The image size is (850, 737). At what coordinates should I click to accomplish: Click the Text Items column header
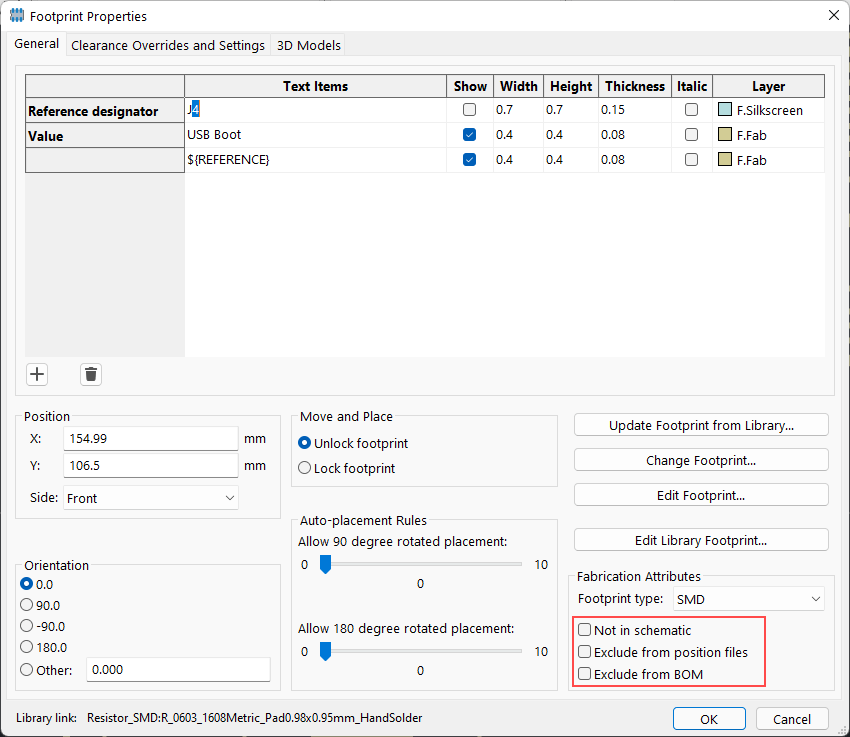315,86
